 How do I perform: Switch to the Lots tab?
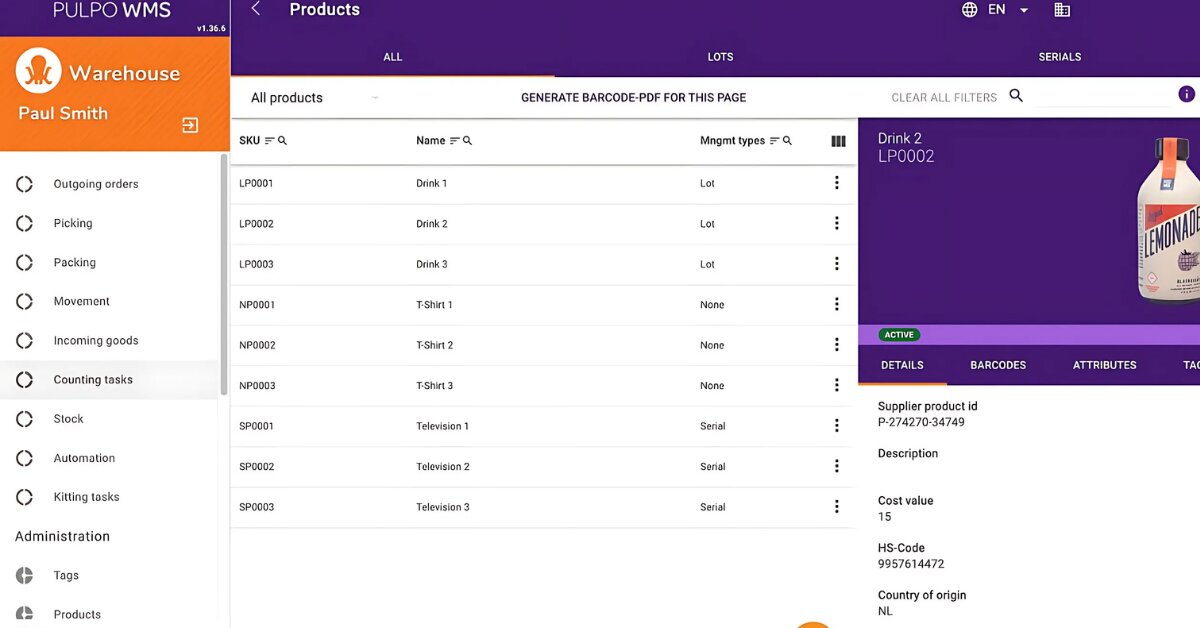coord(720,57)
